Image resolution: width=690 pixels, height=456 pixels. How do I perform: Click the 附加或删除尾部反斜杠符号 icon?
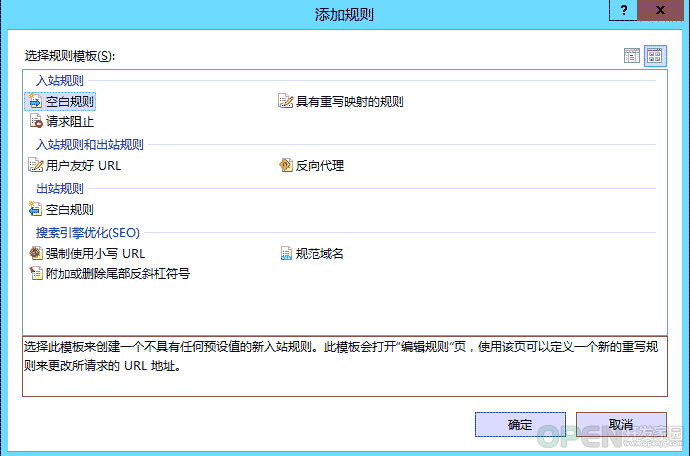36,273
